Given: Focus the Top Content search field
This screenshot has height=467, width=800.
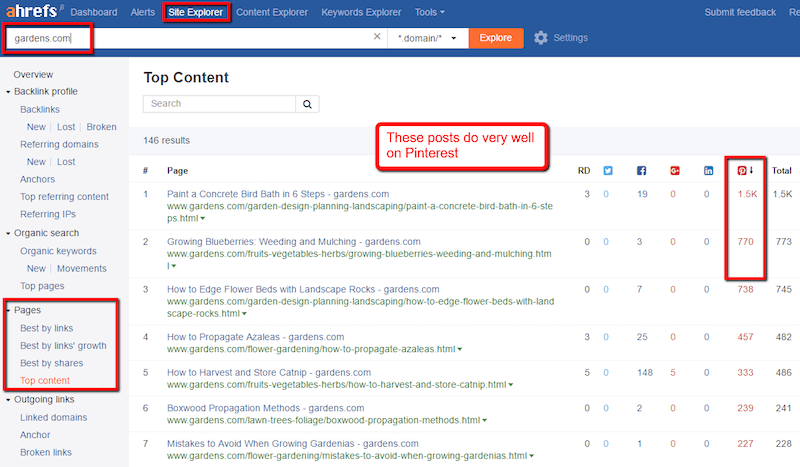Looking at the screenshot, I should (219, 104).
